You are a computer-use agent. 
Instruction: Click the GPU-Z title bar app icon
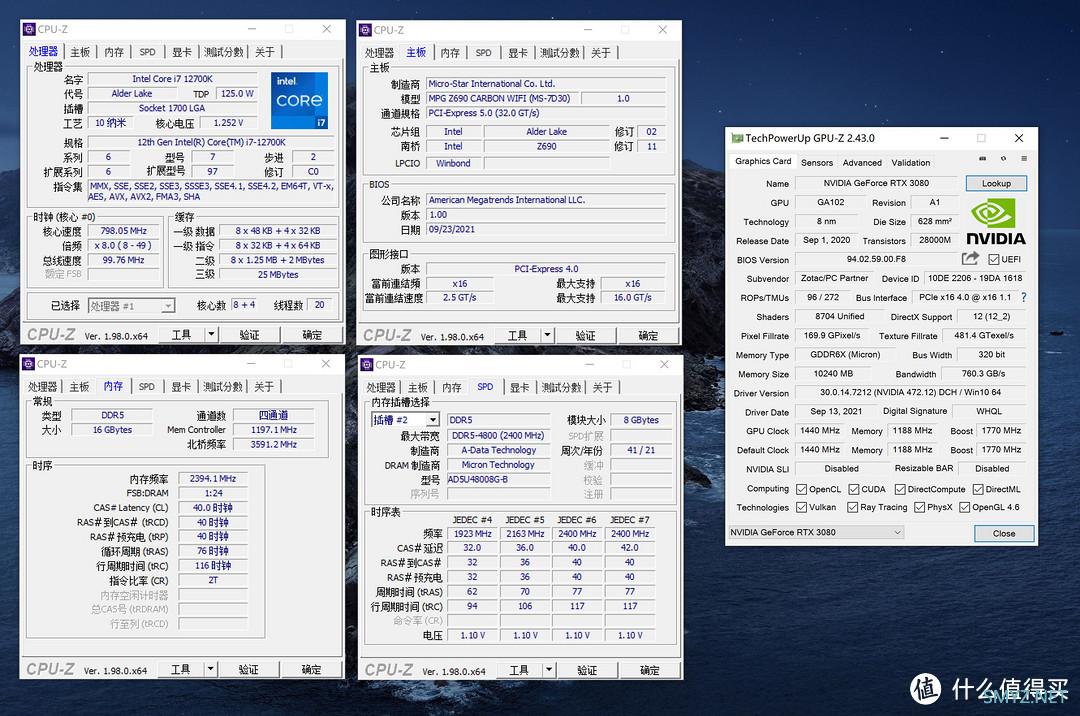(x=737, y=138)
